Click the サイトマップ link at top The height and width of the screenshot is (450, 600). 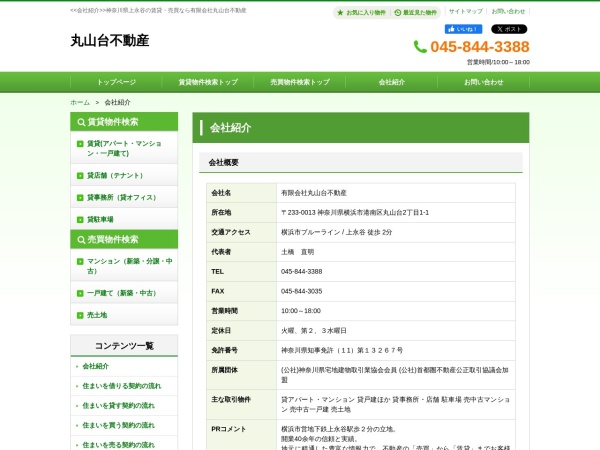click(466, 11)
